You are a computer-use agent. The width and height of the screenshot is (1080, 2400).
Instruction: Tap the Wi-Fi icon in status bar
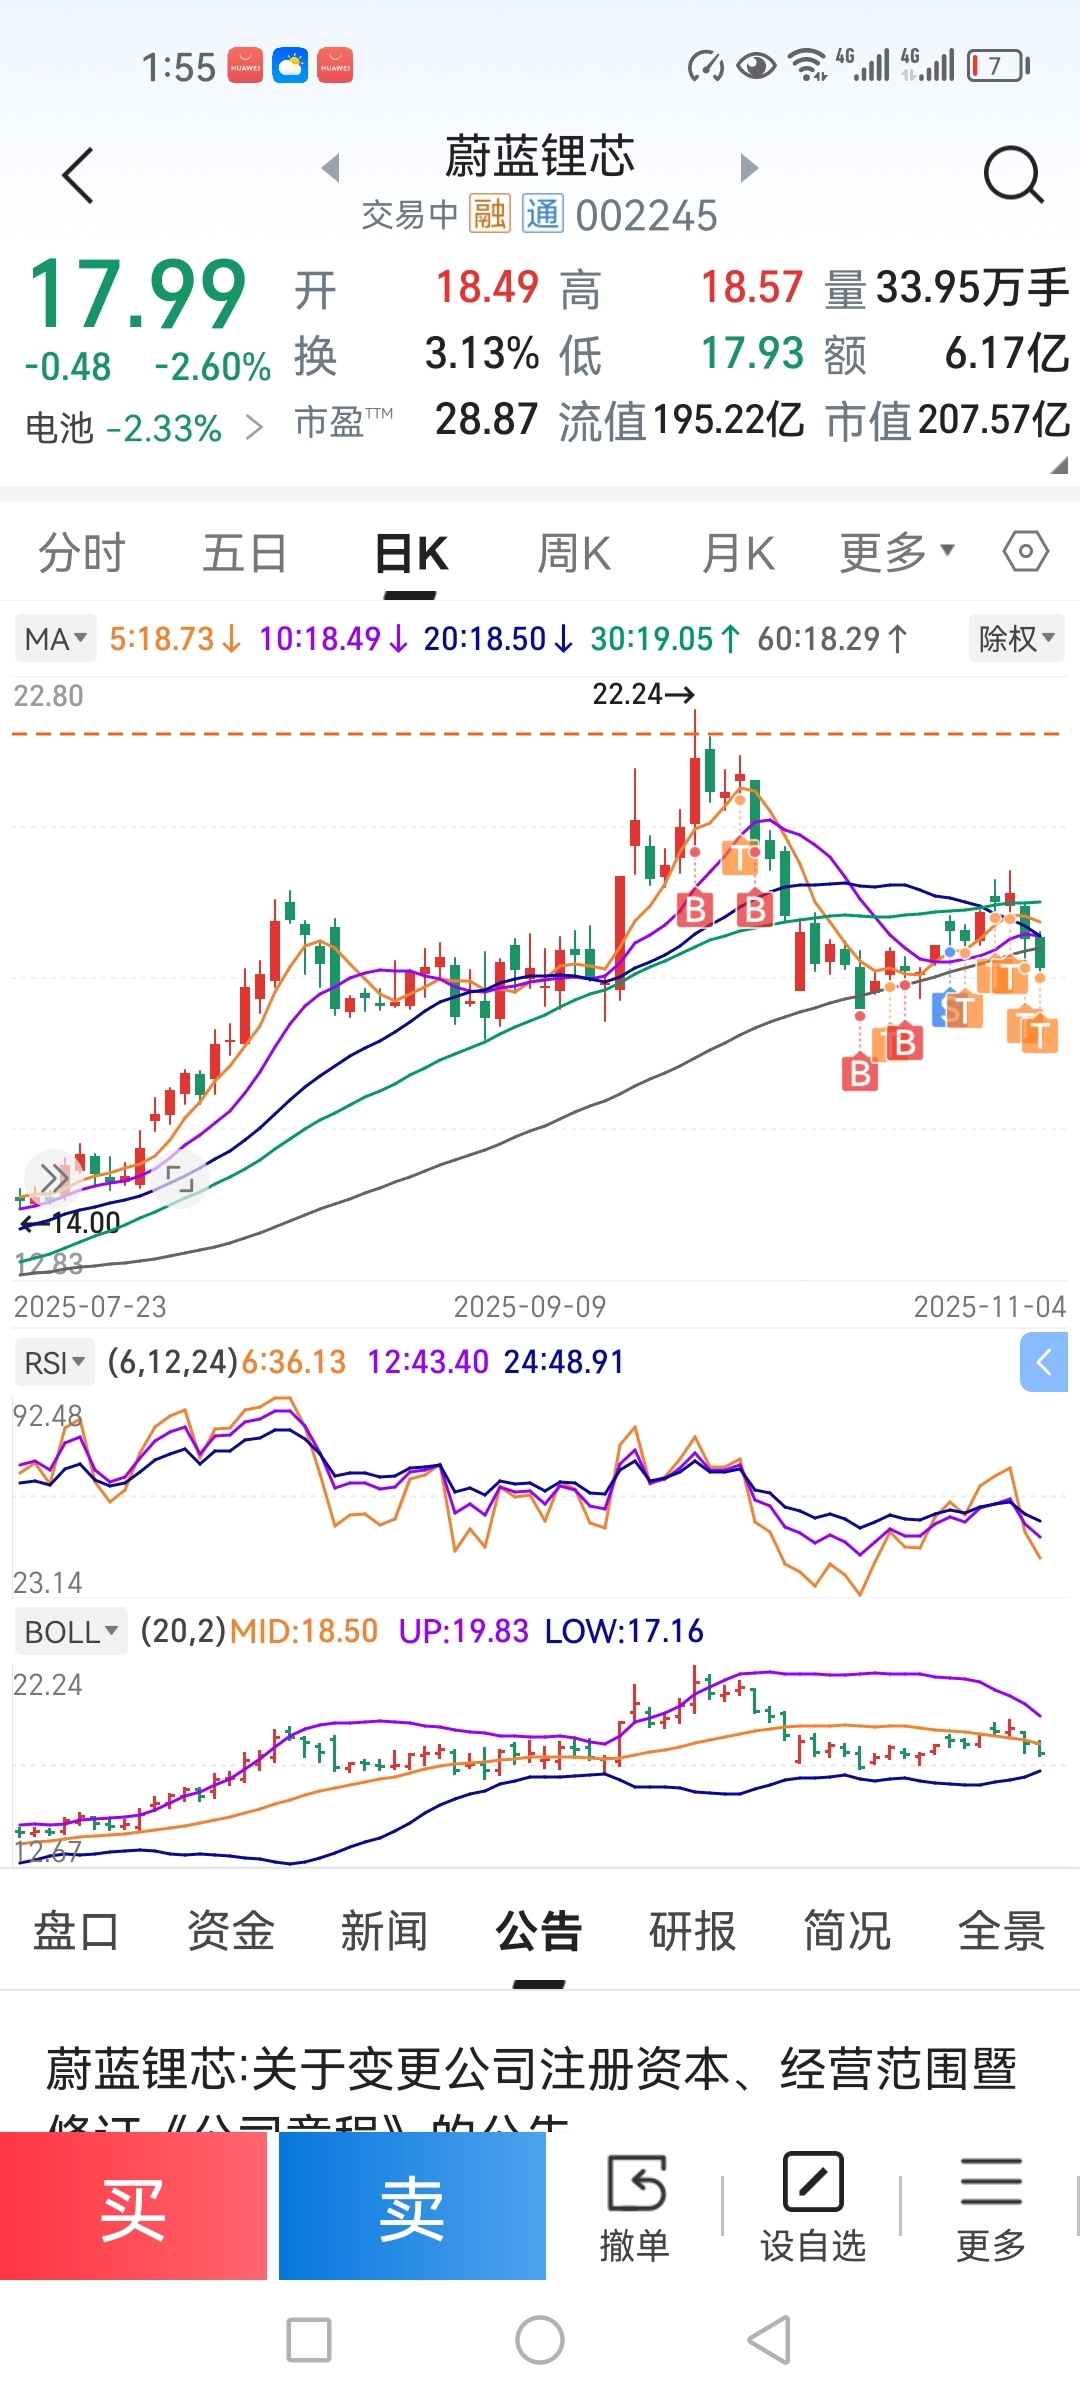tap(806, 65)
